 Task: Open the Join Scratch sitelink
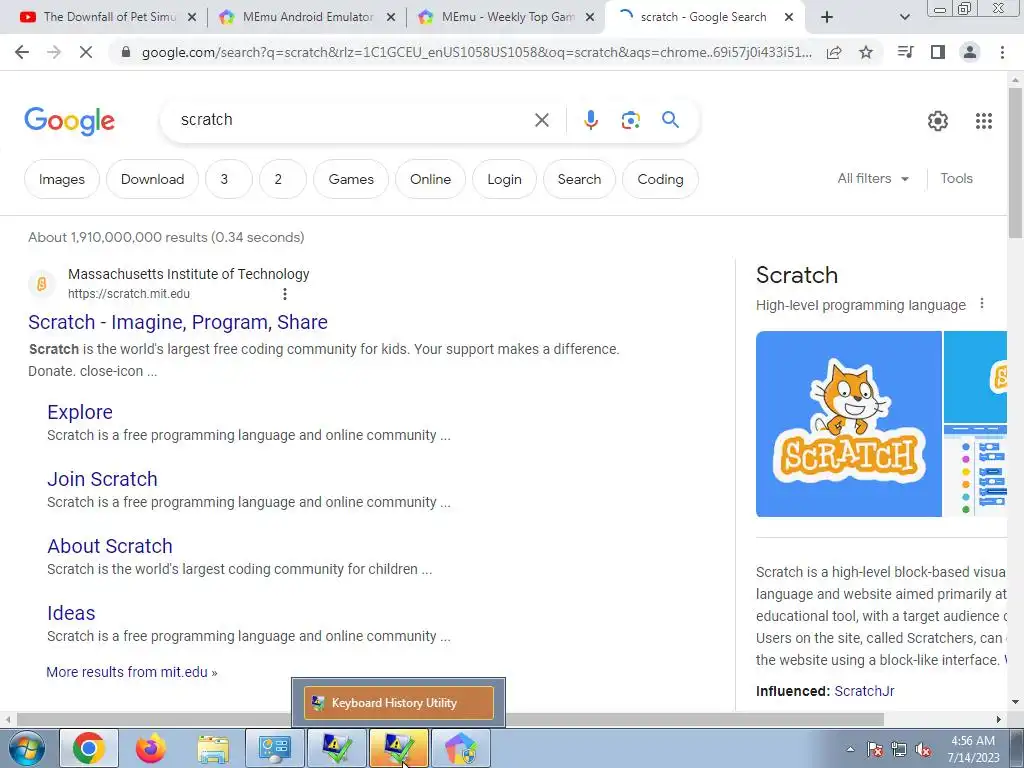(102, 479)
